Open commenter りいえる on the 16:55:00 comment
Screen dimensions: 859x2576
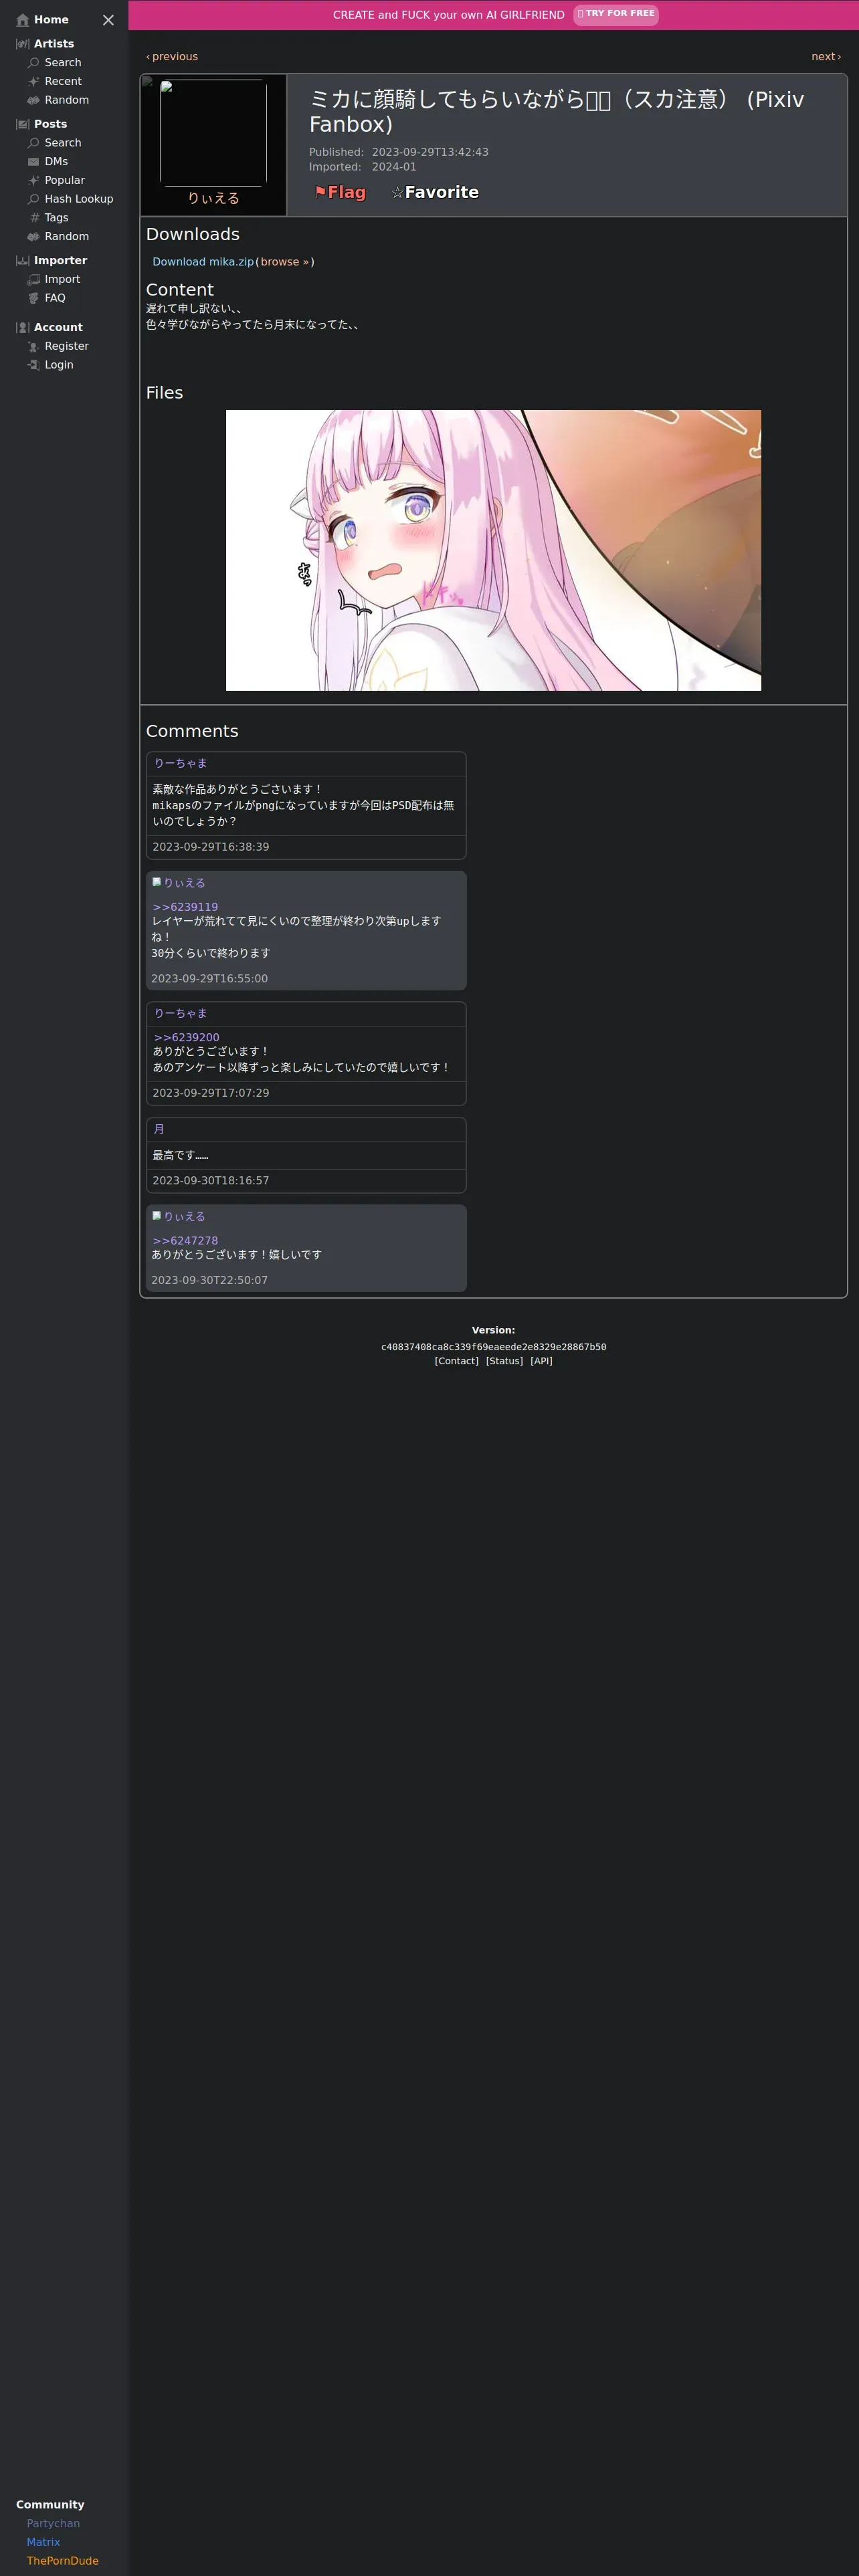point(184,883)
